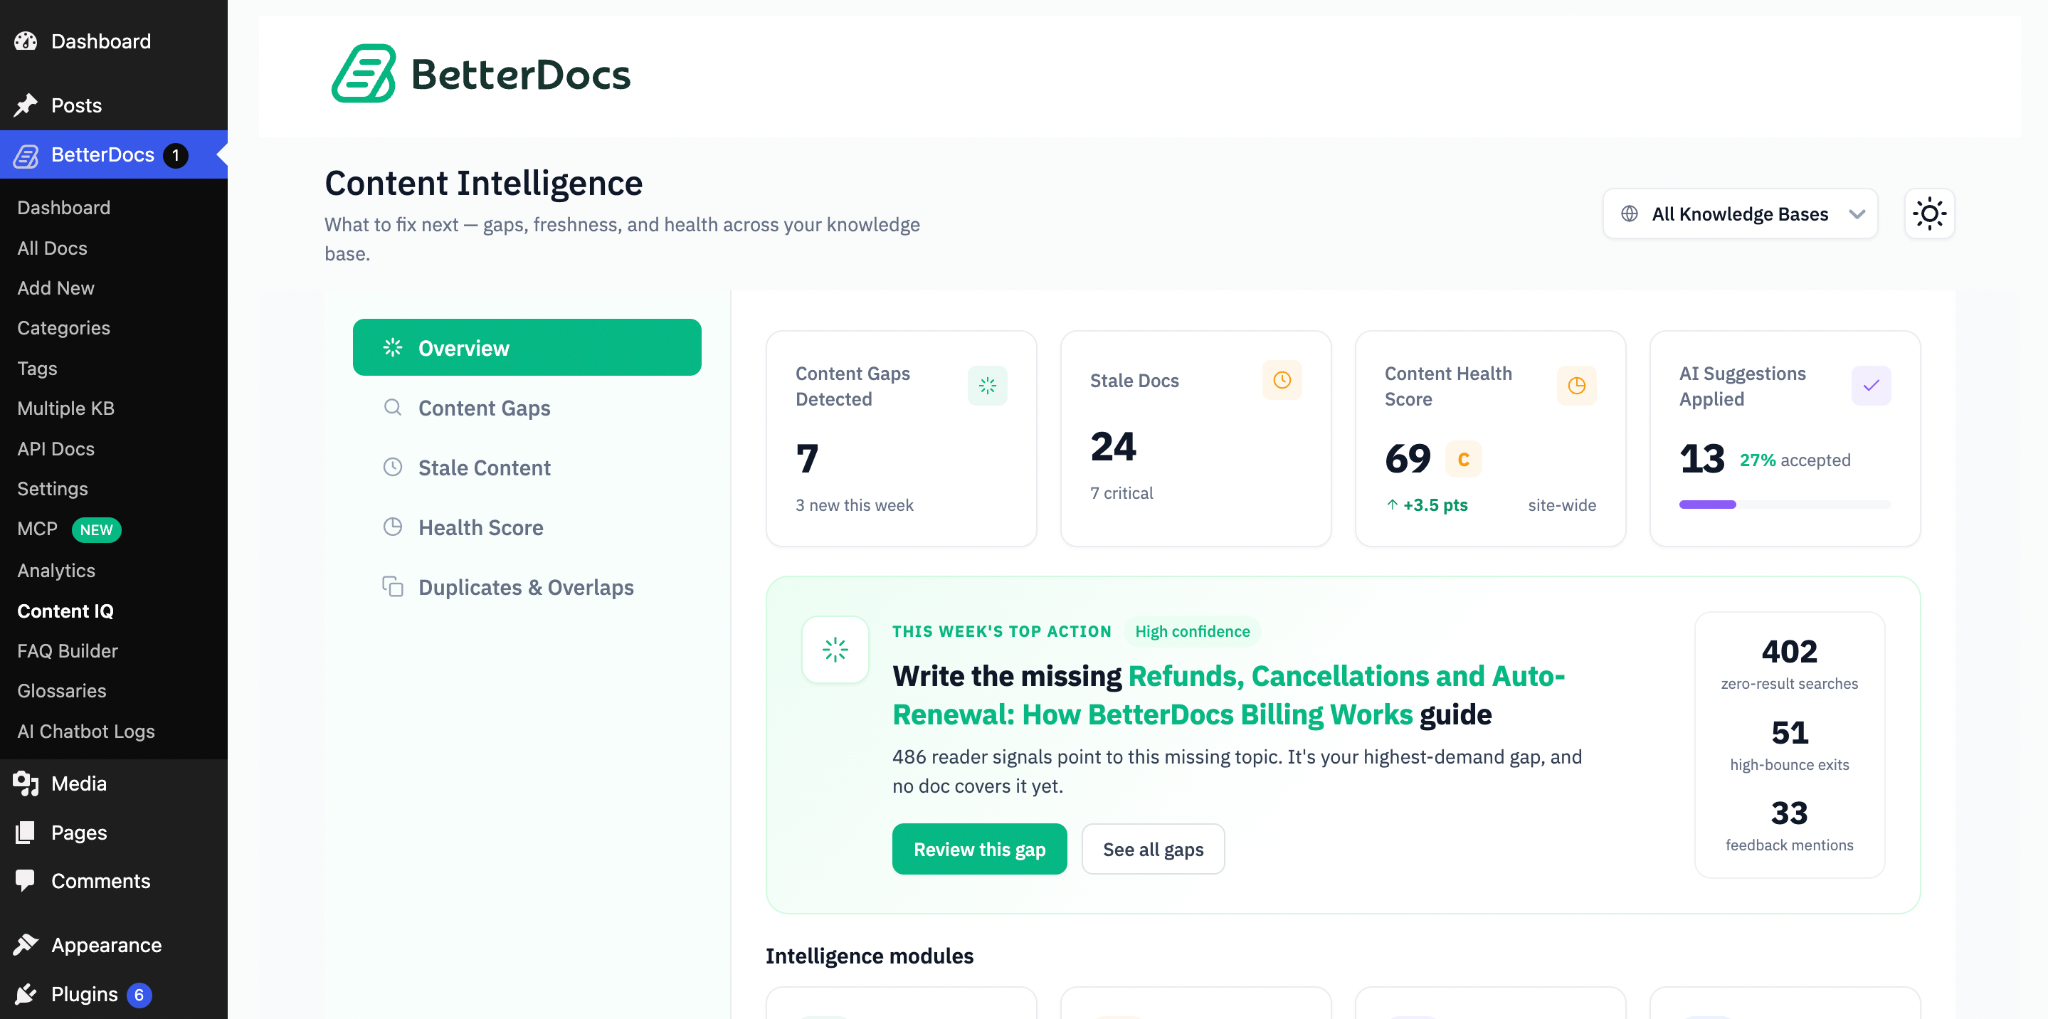This screenshot has width=2048, height=1019.
Task: Select the Overview tab
Action: (527, 348)
